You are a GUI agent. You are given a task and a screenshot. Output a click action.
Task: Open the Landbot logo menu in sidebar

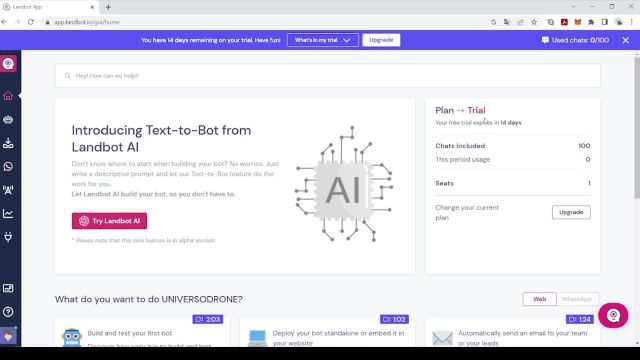click(x=8, y=64)
